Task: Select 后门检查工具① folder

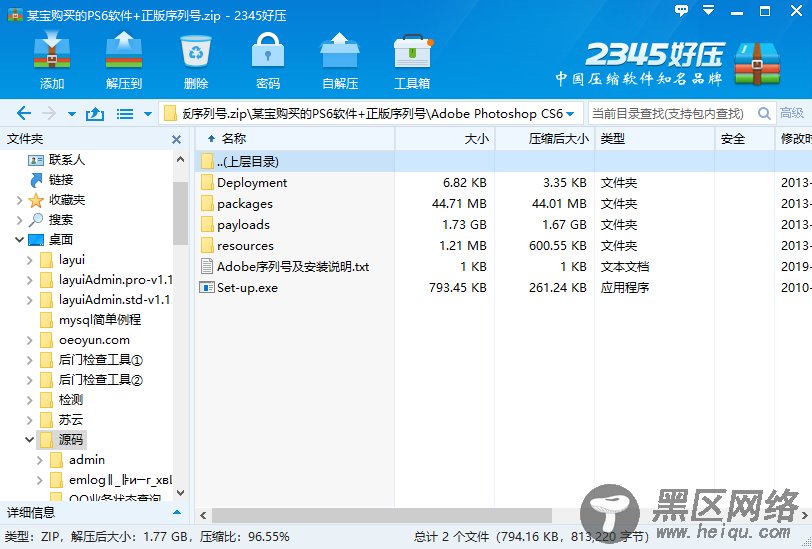Action: [x=100, y=359]
